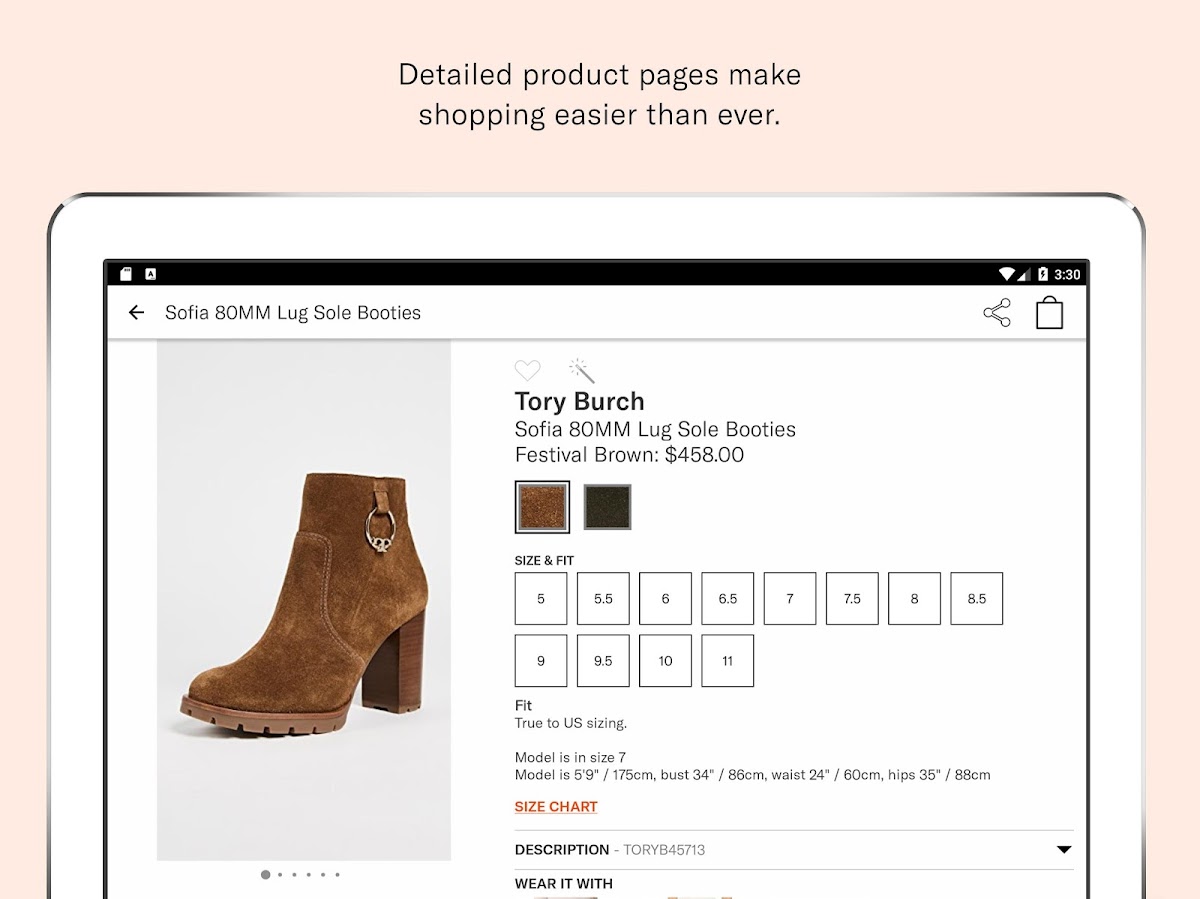Open the SIZE CHART link
The width and height of the screenshot is (1200, 899).
(556, 807)
